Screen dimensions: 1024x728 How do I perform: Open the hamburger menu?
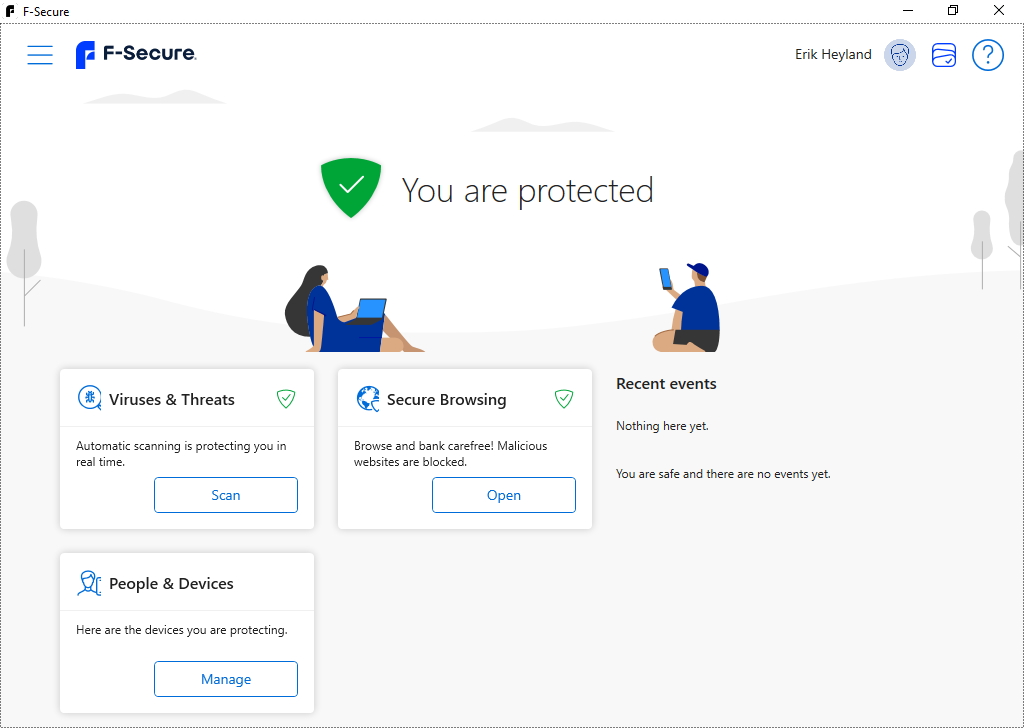point(40,55)
